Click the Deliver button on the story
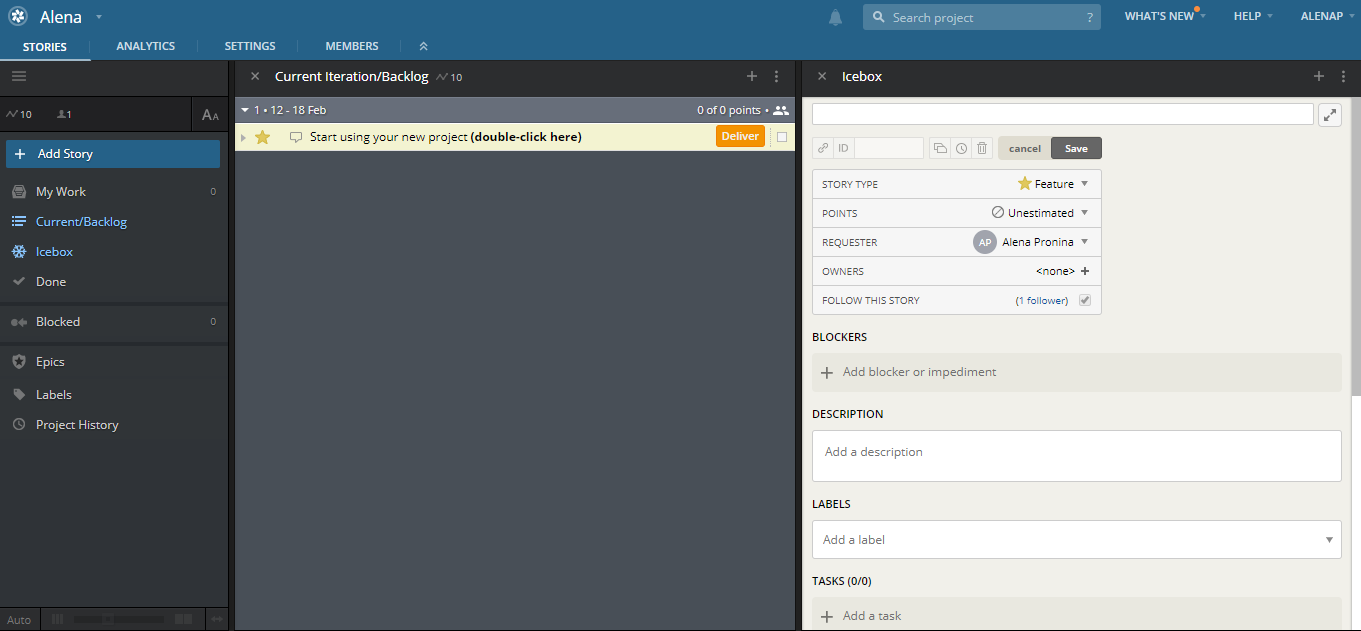Image resolution: width=1361 pixels, height=631 pixels. coord(740,137)
